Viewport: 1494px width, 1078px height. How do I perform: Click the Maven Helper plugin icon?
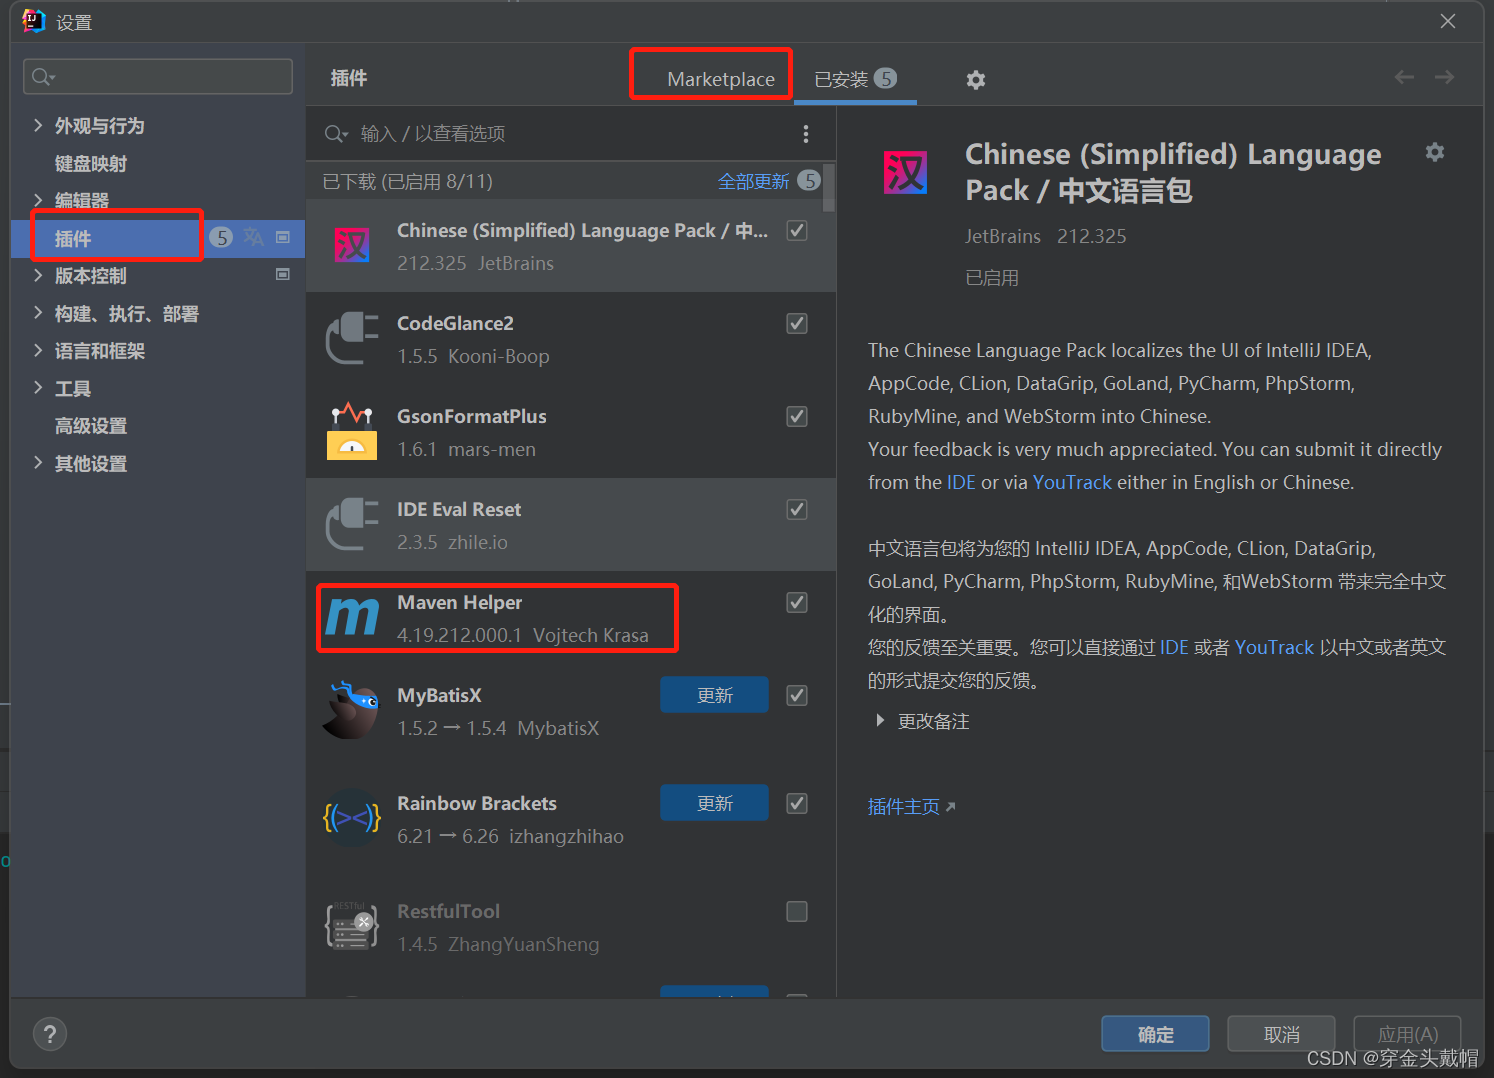351,617
